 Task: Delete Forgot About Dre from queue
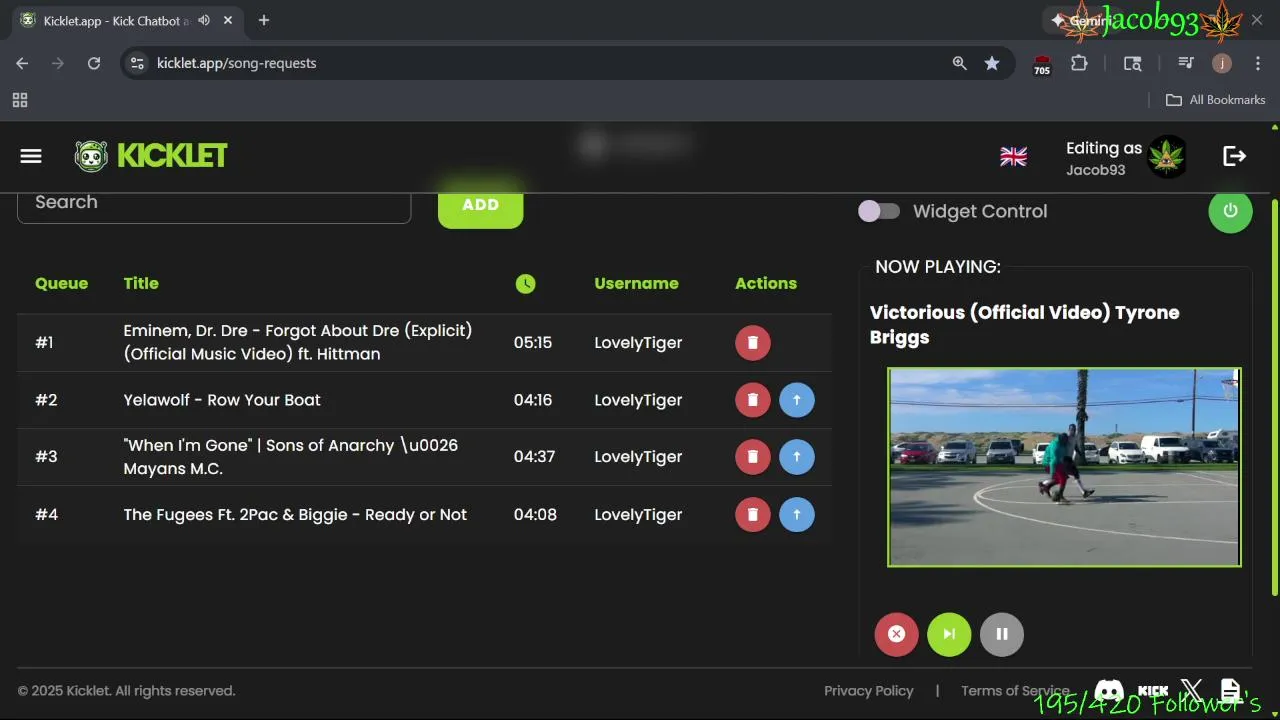pos(753,342)
